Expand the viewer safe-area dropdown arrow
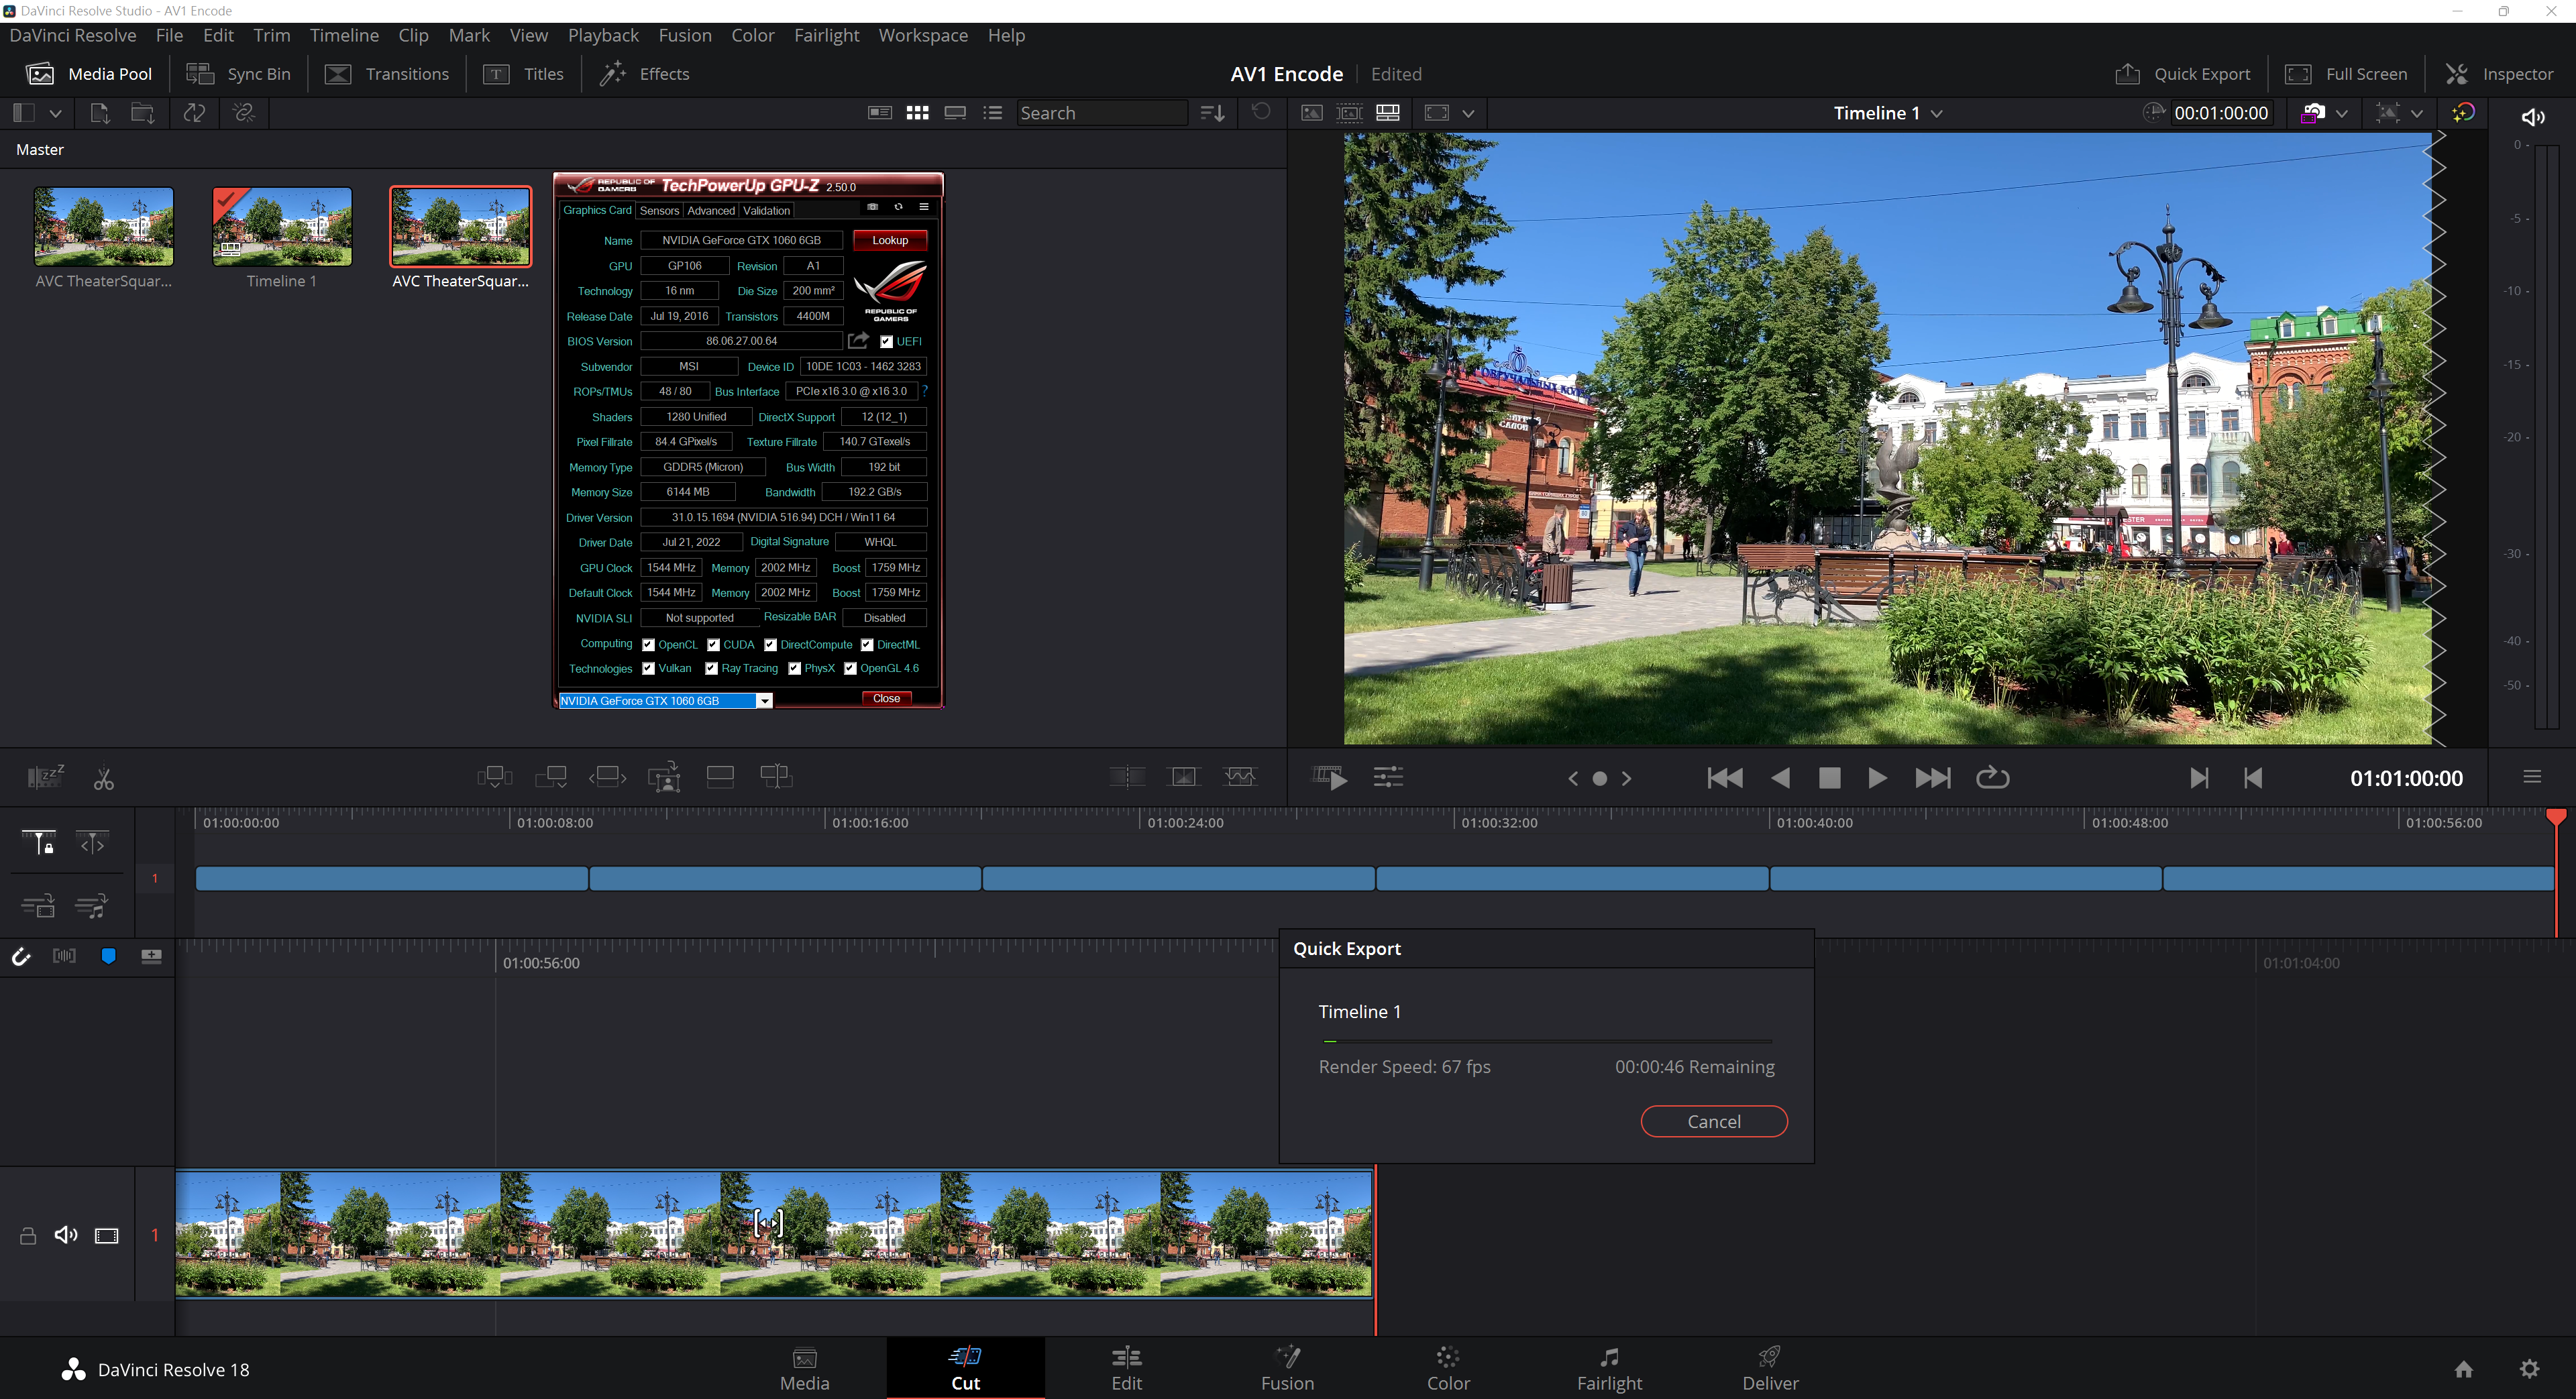Viewport: 2576px width, 1399px height. 1468,113
